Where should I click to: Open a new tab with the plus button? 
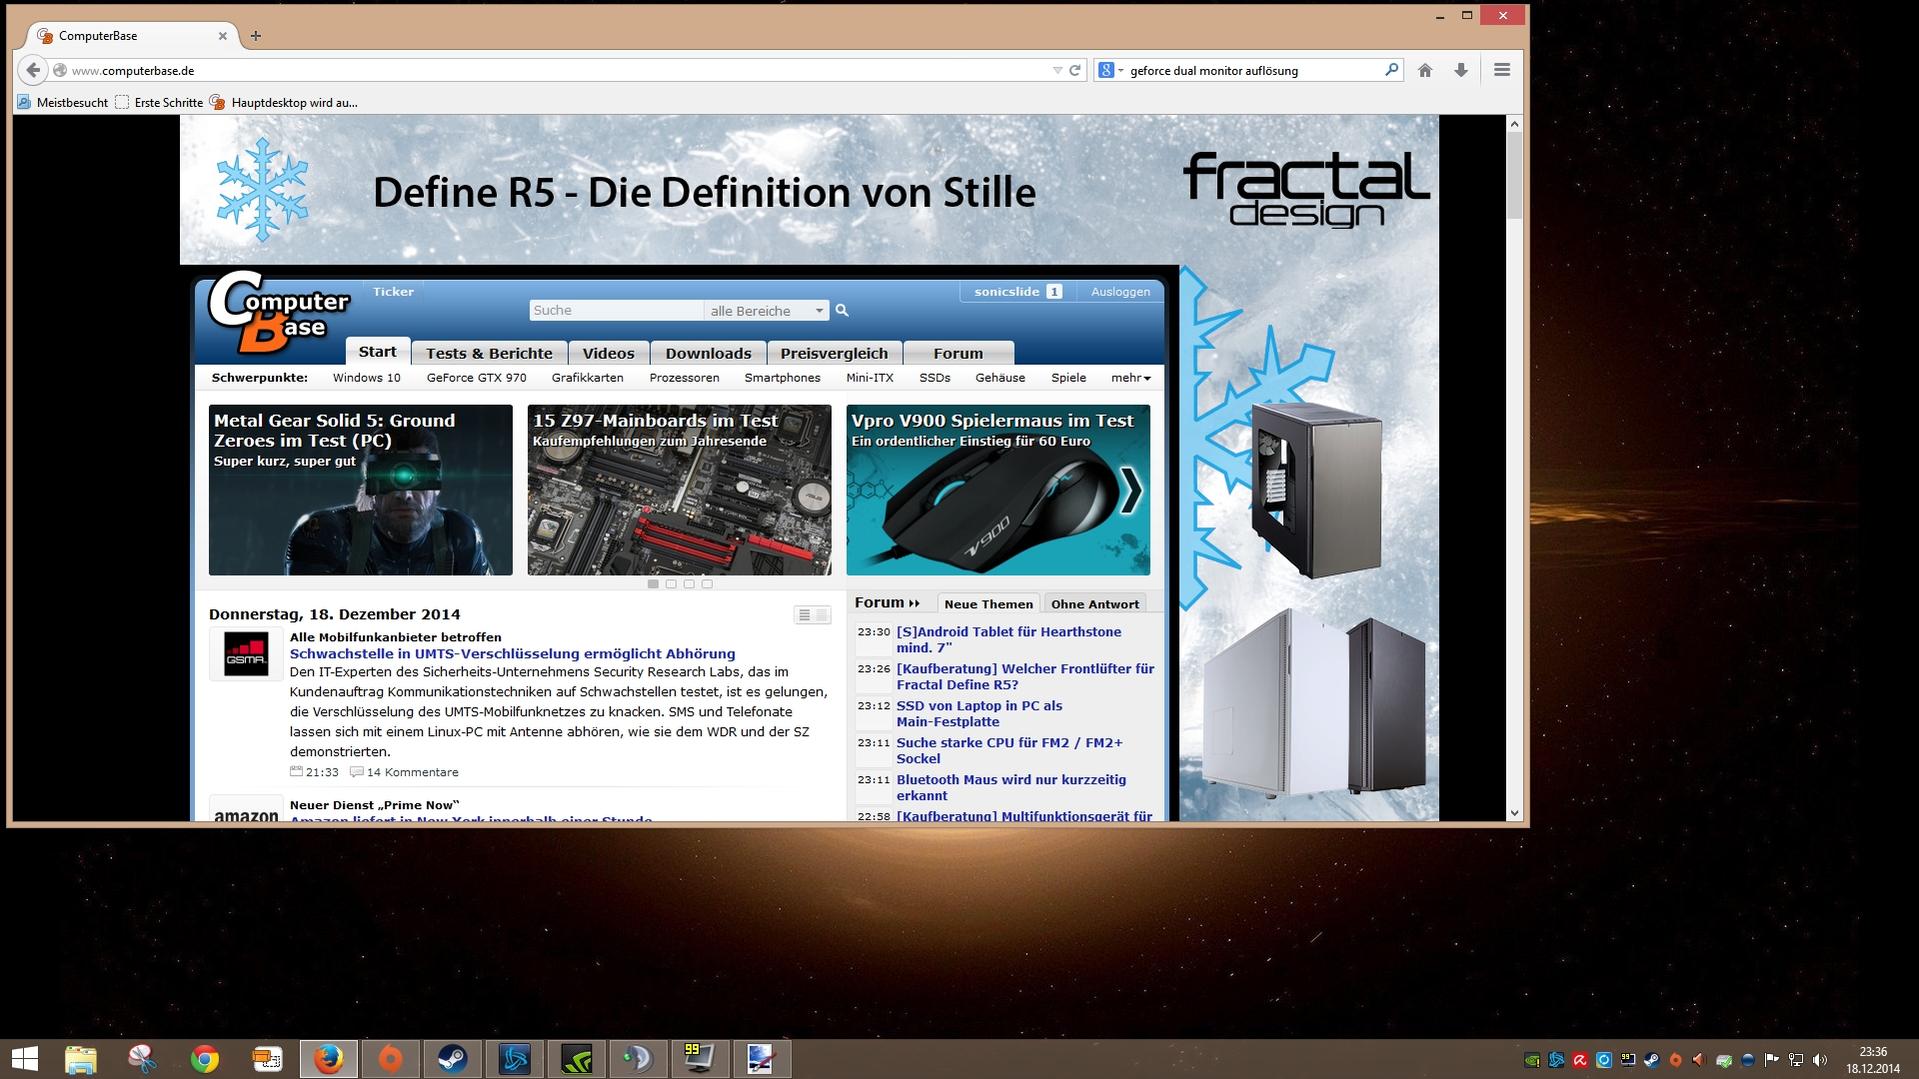click(x=256, y=36)
